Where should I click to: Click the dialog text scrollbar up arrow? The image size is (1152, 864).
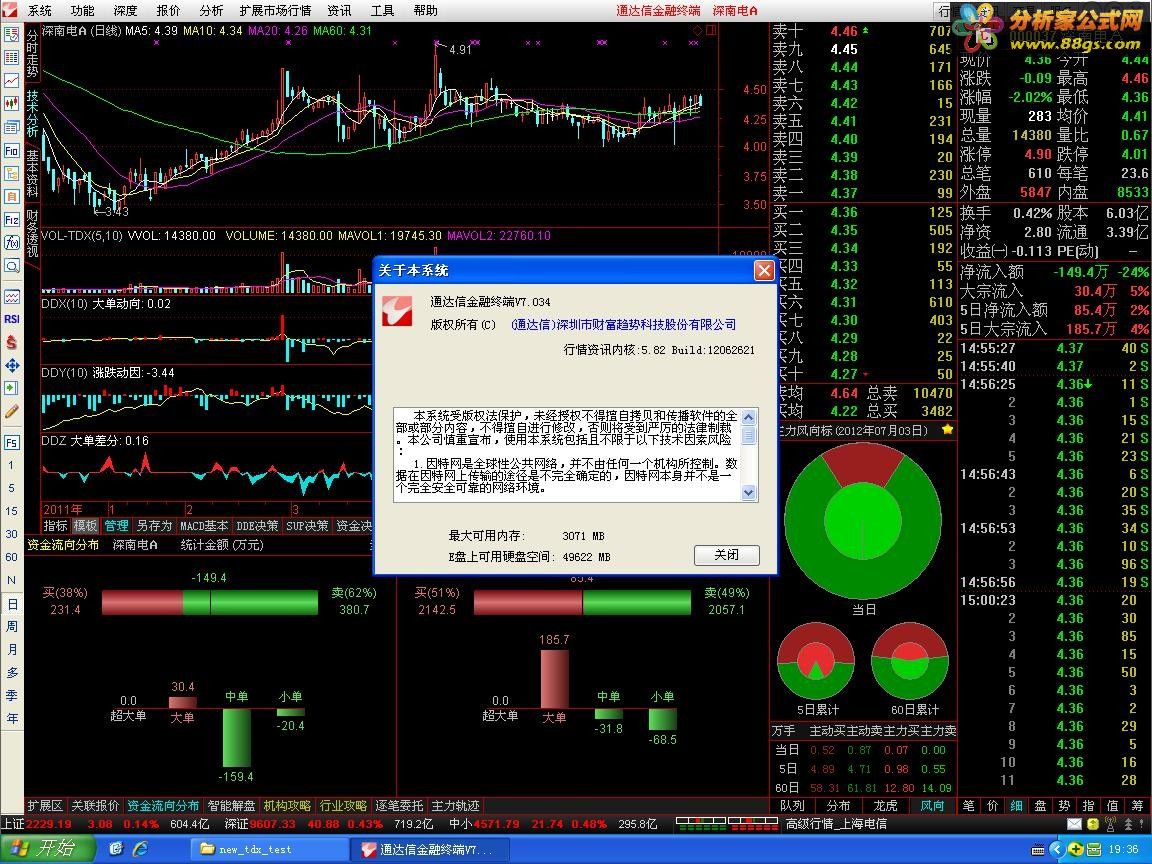[749, 417]
